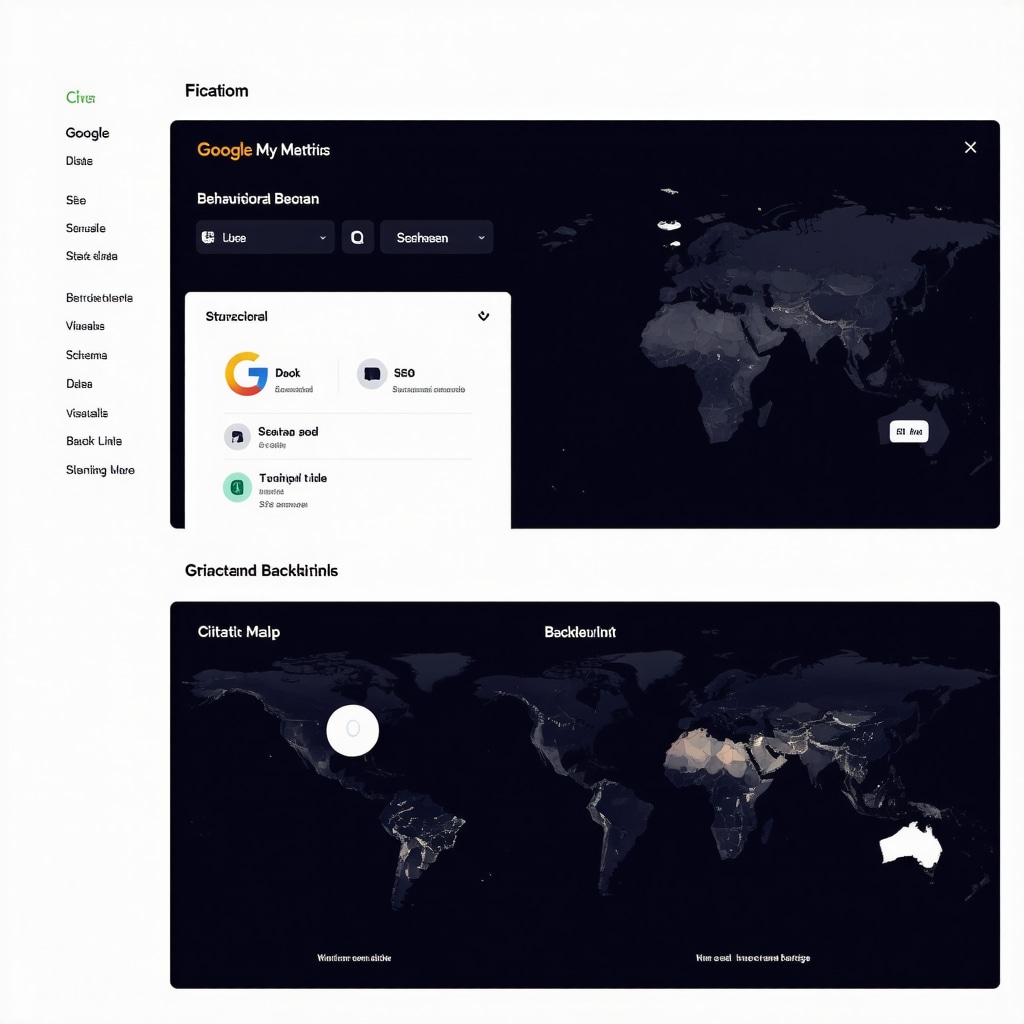Open Slaning Mare sidebar item
This screenshot has height=1024, width=1024.
pyautogui.click(x=100, y=470)
